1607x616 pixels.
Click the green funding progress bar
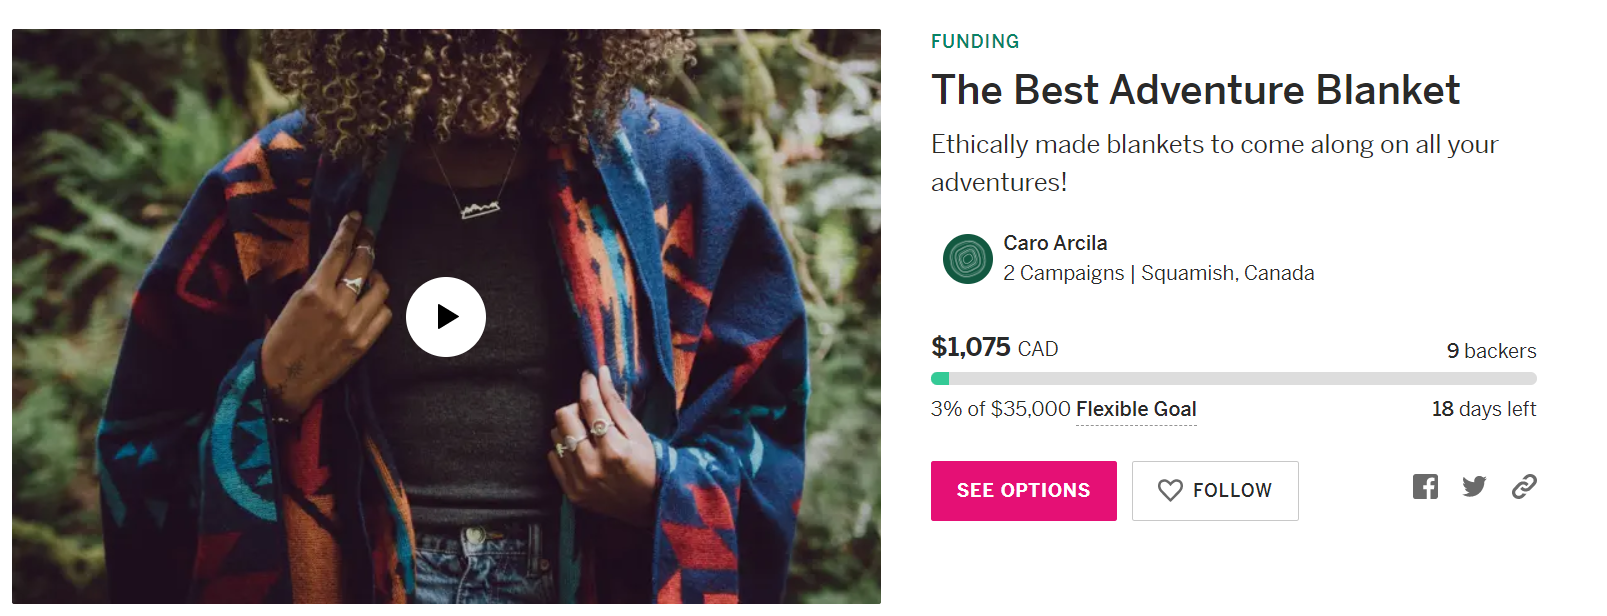1233,379
